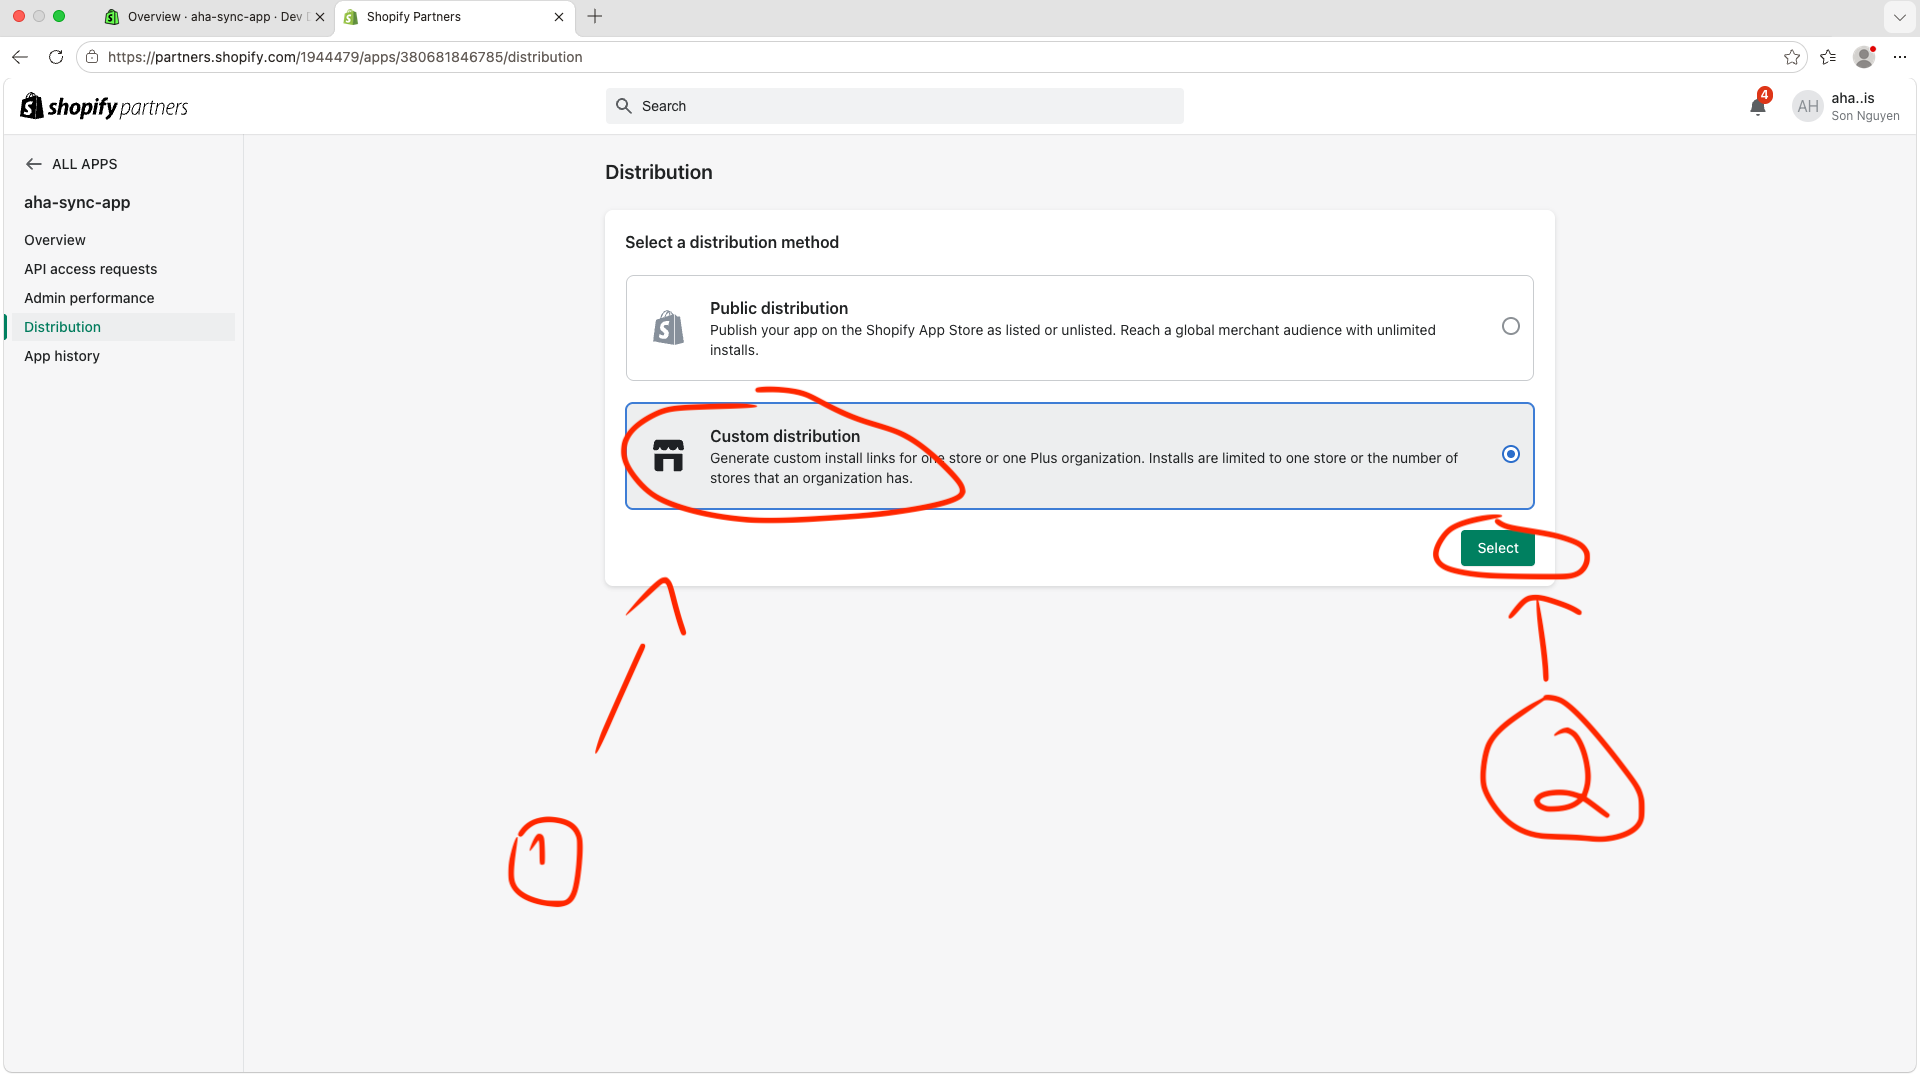Click the Distribution page title
Image resolution: width=1920 pixels, height=1076 pixels.
coord(659,172)
